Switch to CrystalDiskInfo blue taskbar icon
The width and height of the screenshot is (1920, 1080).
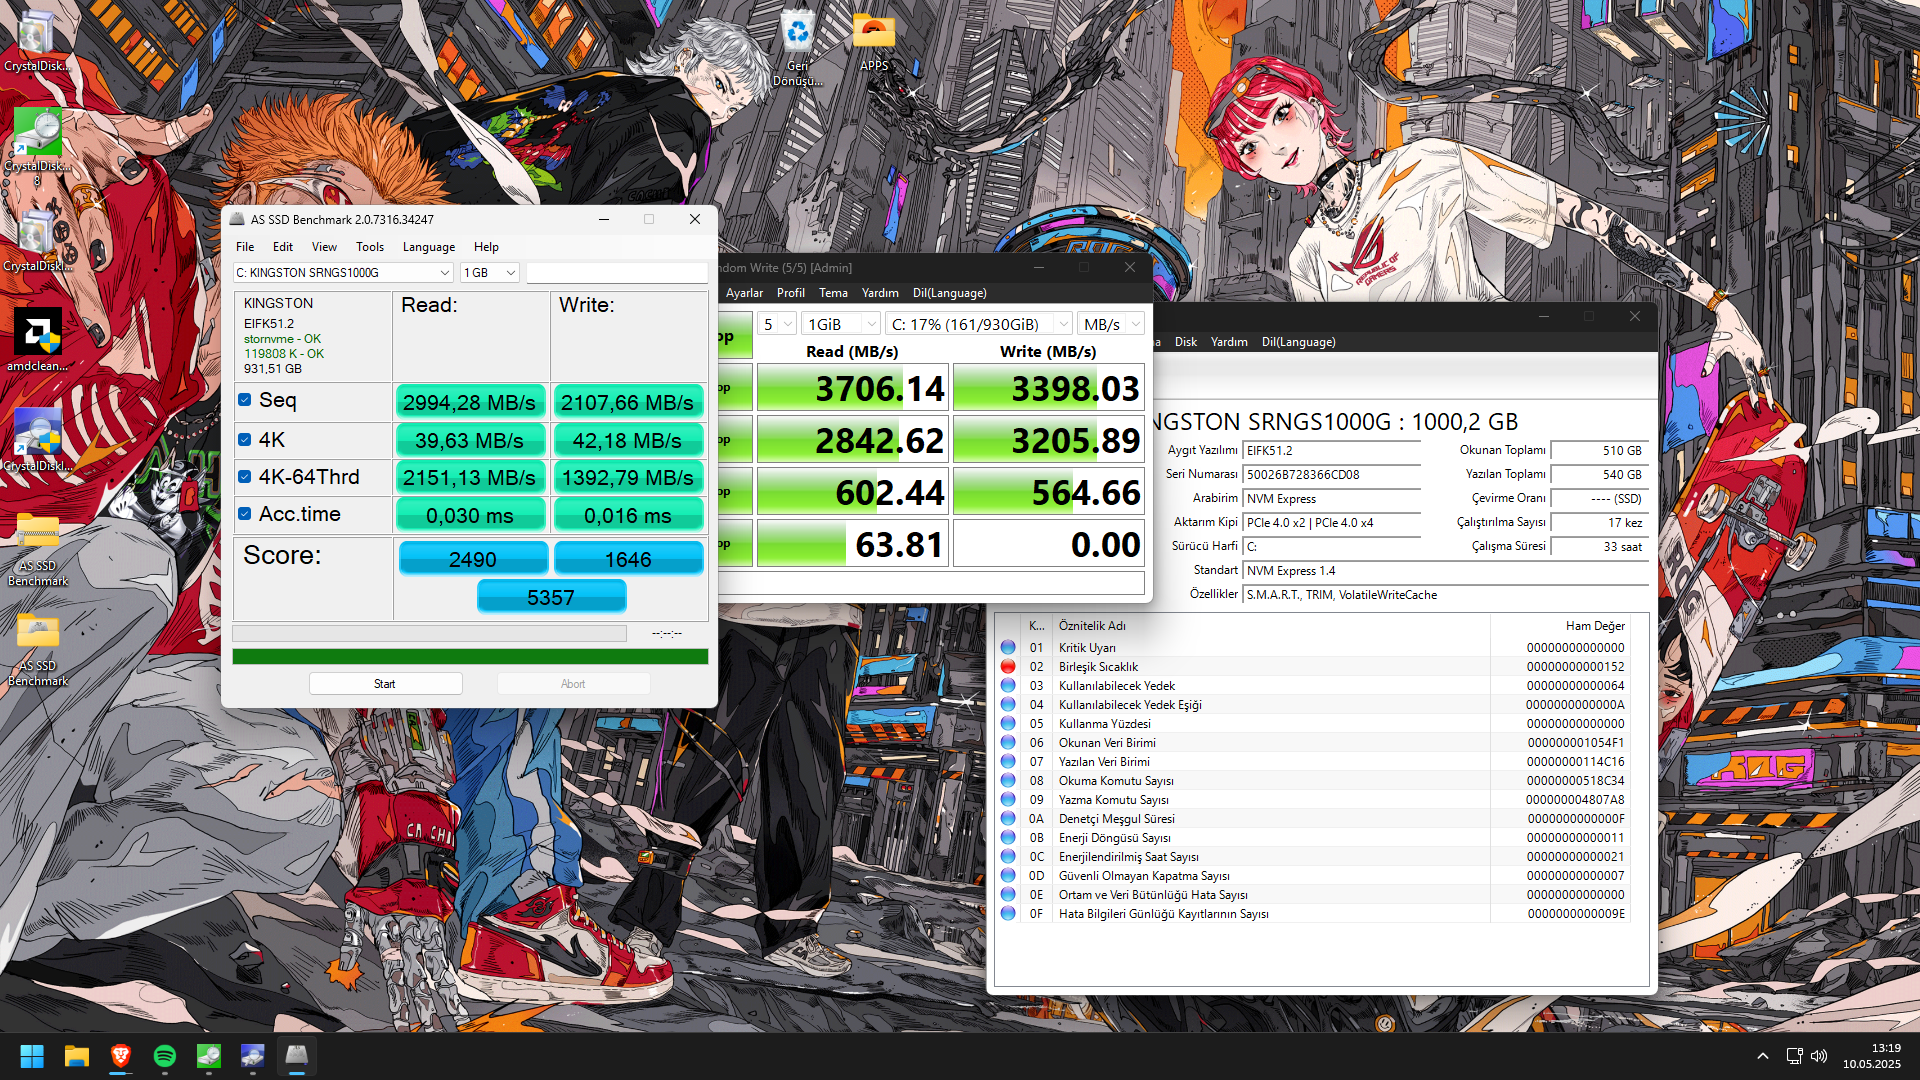[253, 1056]
